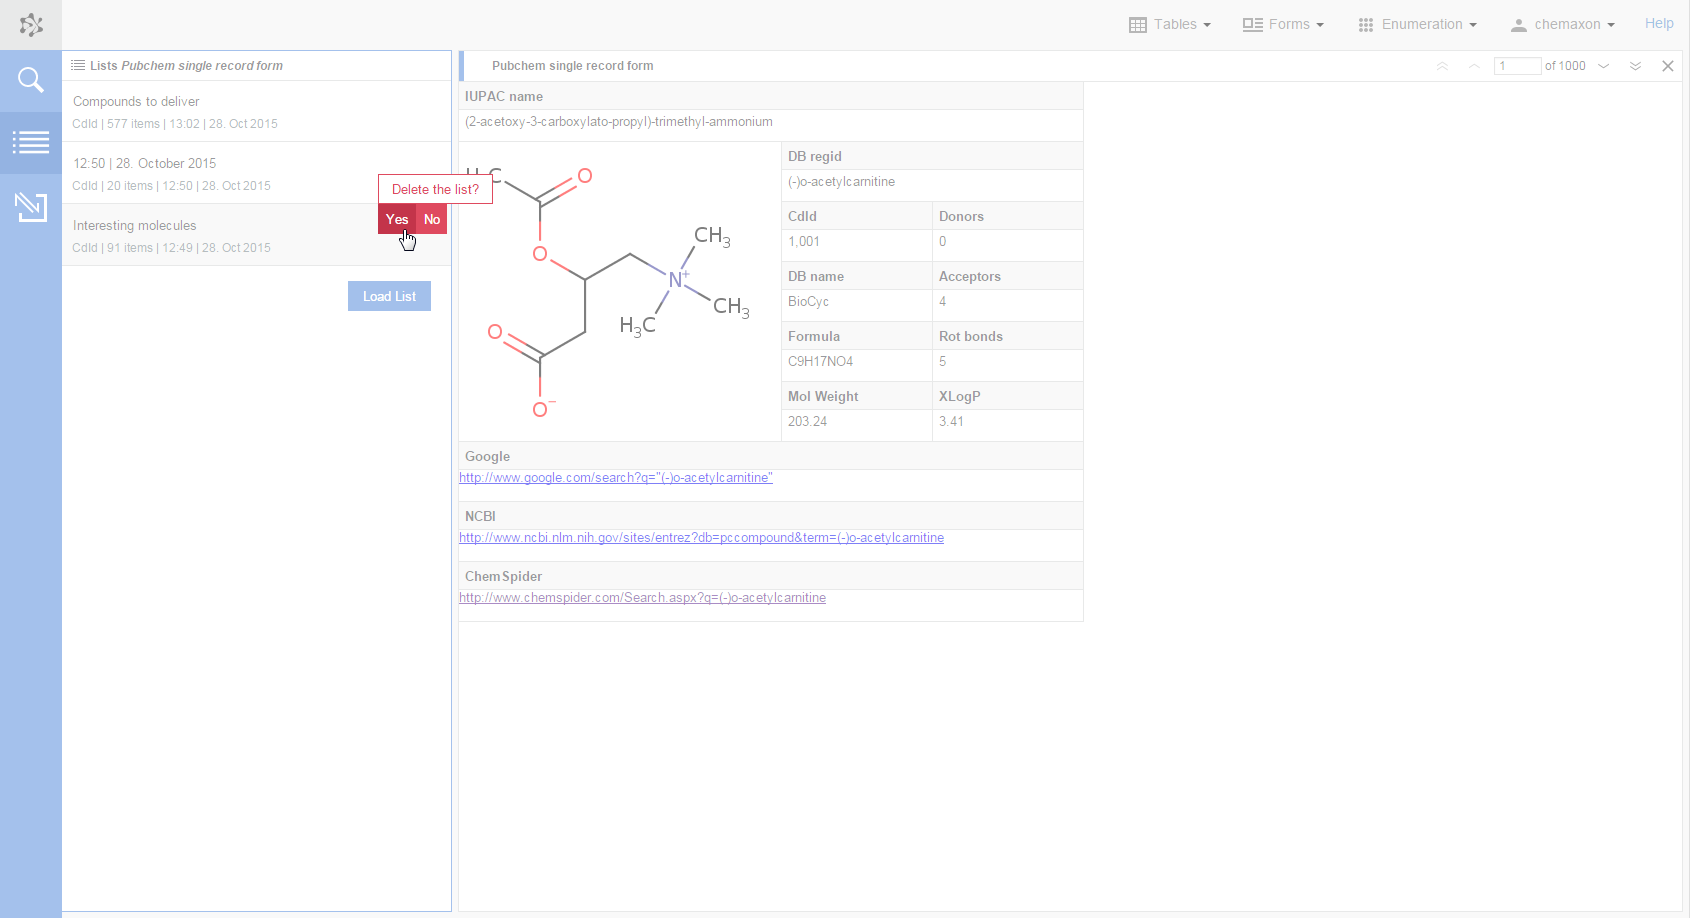Open the Google search link for acetylcarnitine

(x=615, y=478)
